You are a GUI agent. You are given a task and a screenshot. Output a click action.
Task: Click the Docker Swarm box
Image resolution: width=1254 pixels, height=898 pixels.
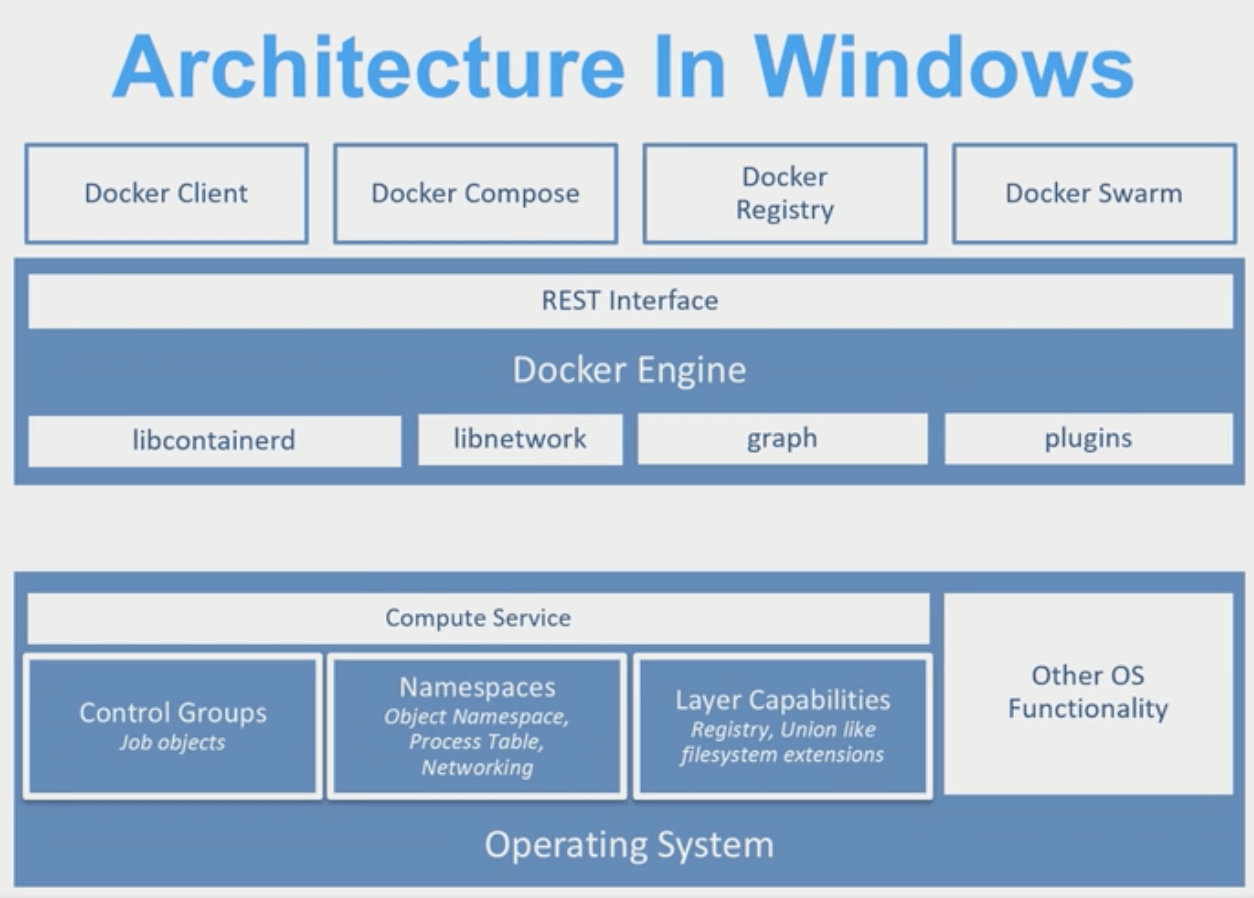pos(1093,194)
